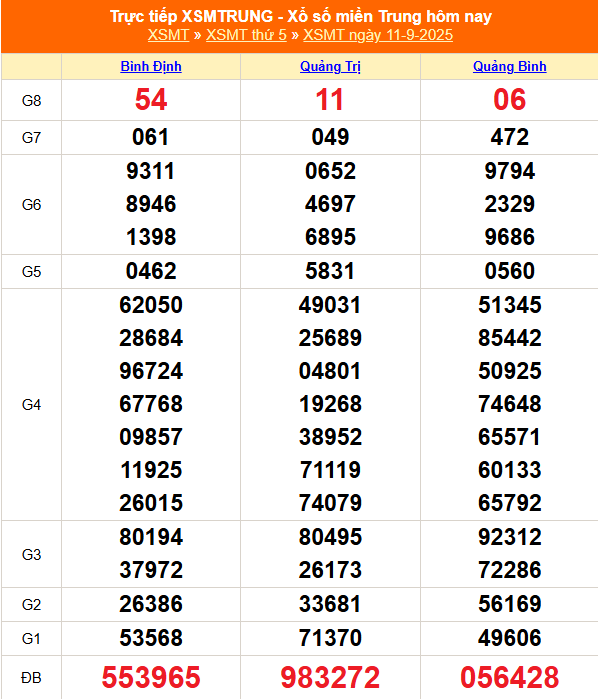Screen dimensions: 598x699
Task: Select Quảng Trị special prize 983272
Action: 330,677
